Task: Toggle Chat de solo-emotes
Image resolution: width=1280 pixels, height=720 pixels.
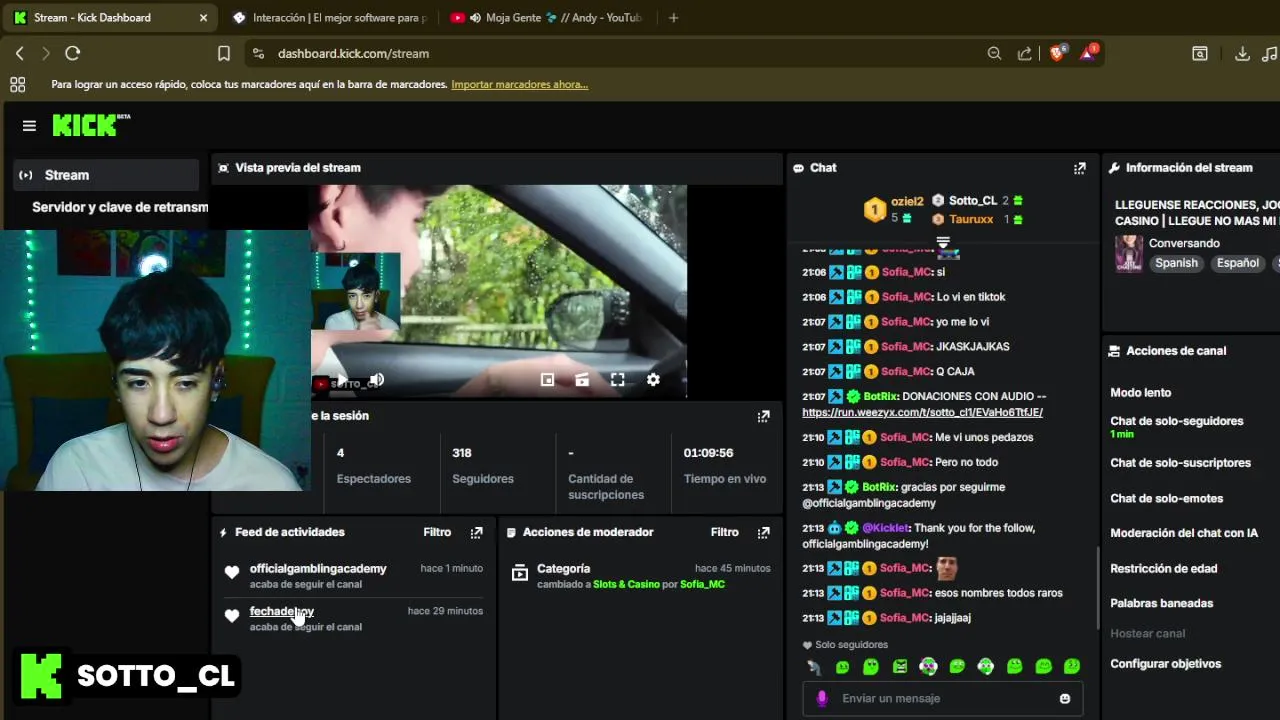Action: 1166,498
